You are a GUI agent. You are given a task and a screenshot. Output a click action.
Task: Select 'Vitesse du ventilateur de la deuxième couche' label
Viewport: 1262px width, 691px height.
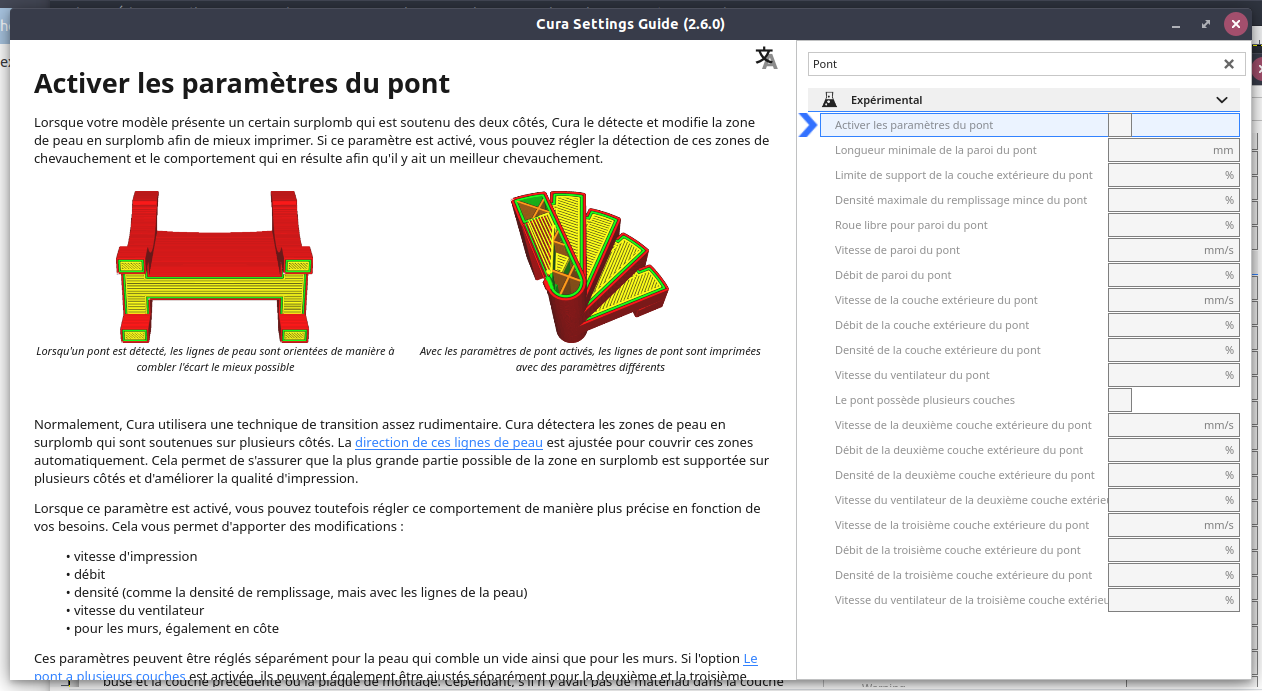971,500
